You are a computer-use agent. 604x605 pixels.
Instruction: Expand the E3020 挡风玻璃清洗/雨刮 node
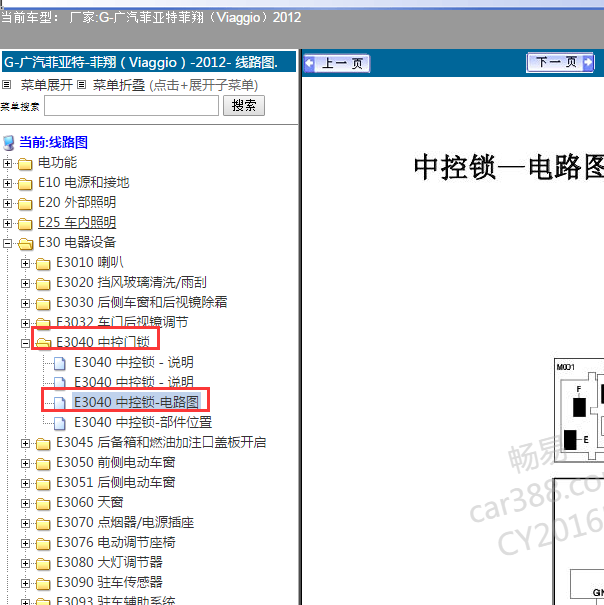(x=25, y=284)
